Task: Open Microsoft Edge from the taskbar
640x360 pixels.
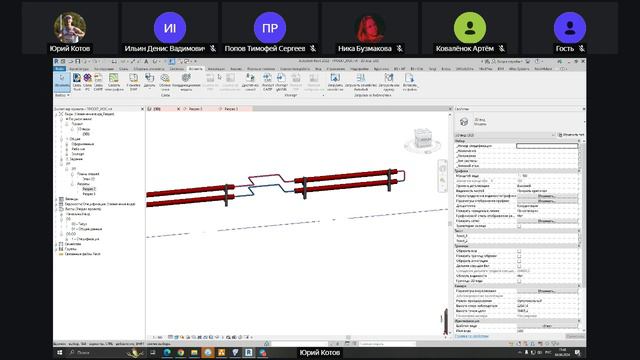Action: pyautogui.click(x=167, y=352)
